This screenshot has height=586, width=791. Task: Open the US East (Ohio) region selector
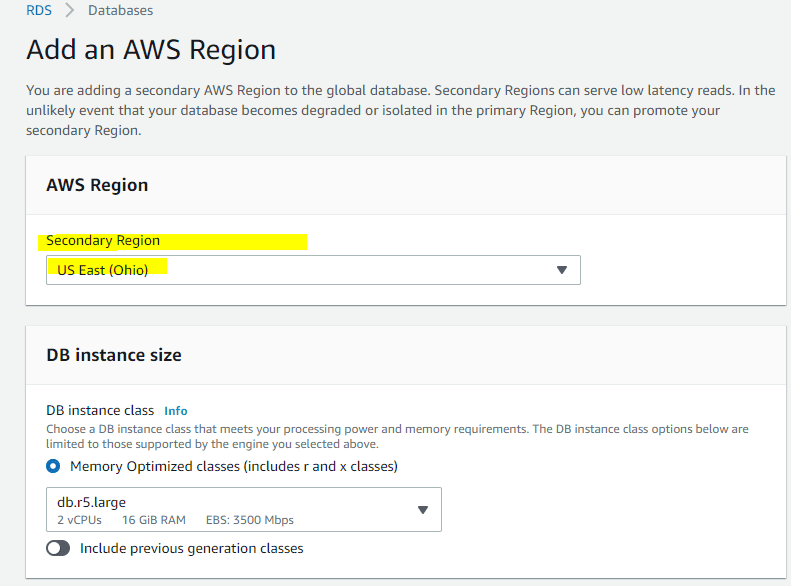pos(313,270)
